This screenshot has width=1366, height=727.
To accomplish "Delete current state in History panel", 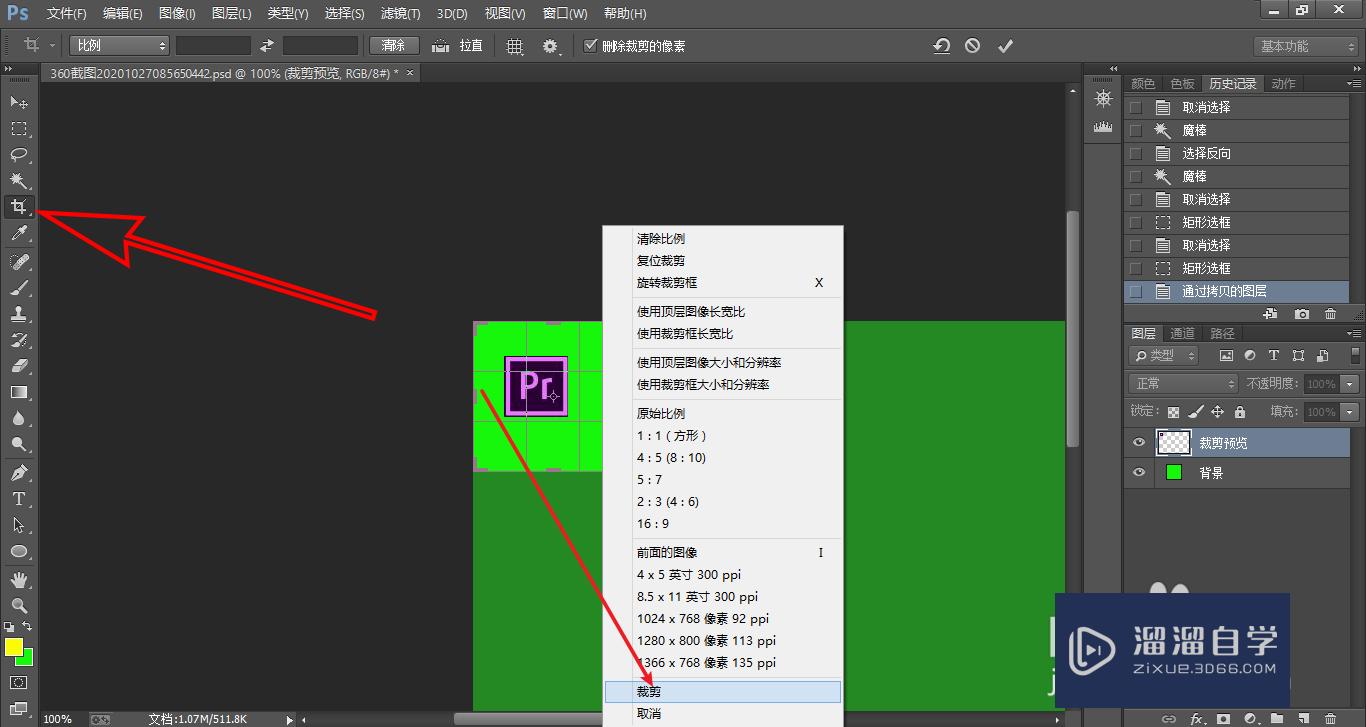I will (x=1331, y=313).
